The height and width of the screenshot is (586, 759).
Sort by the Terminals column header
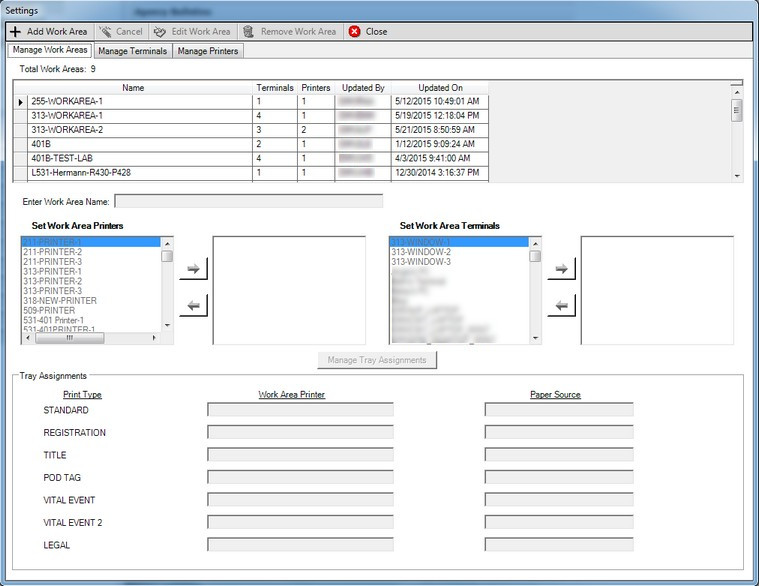275,88
